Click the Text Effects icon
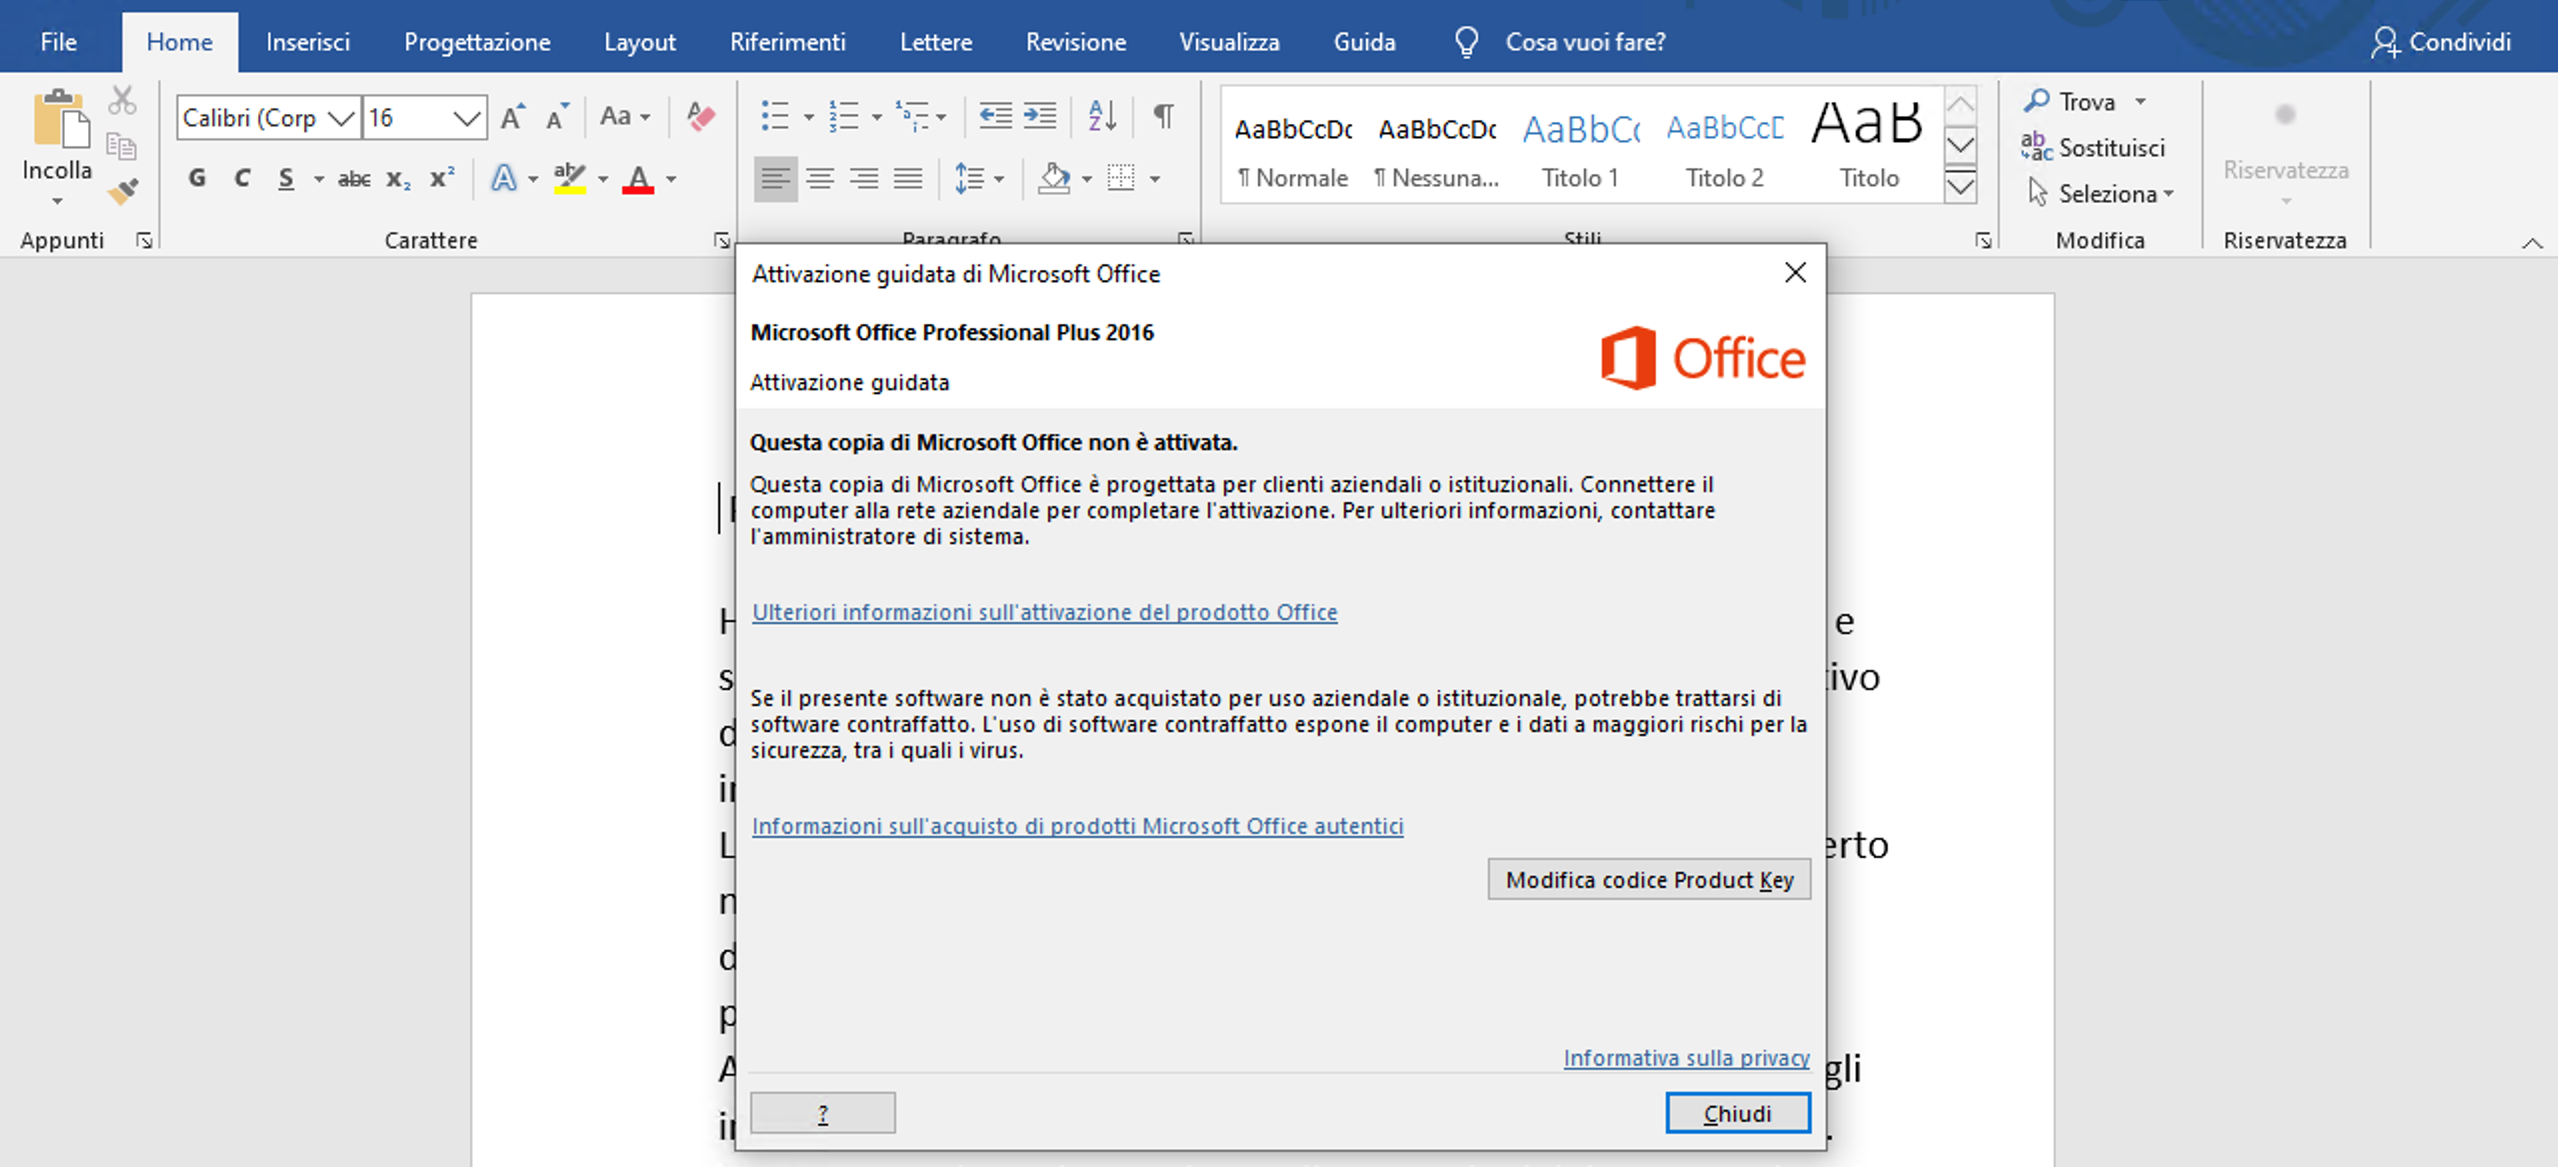 pos(503,179)
